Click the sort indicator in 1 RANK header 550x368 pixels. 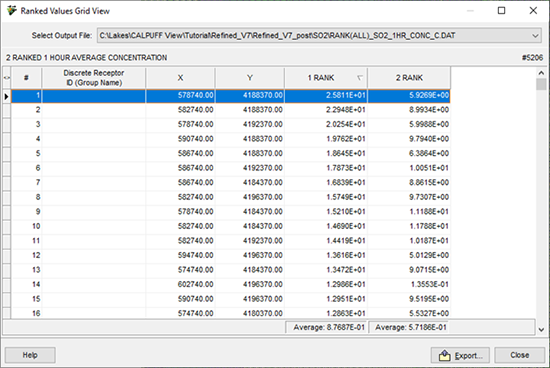pos(360,78)
